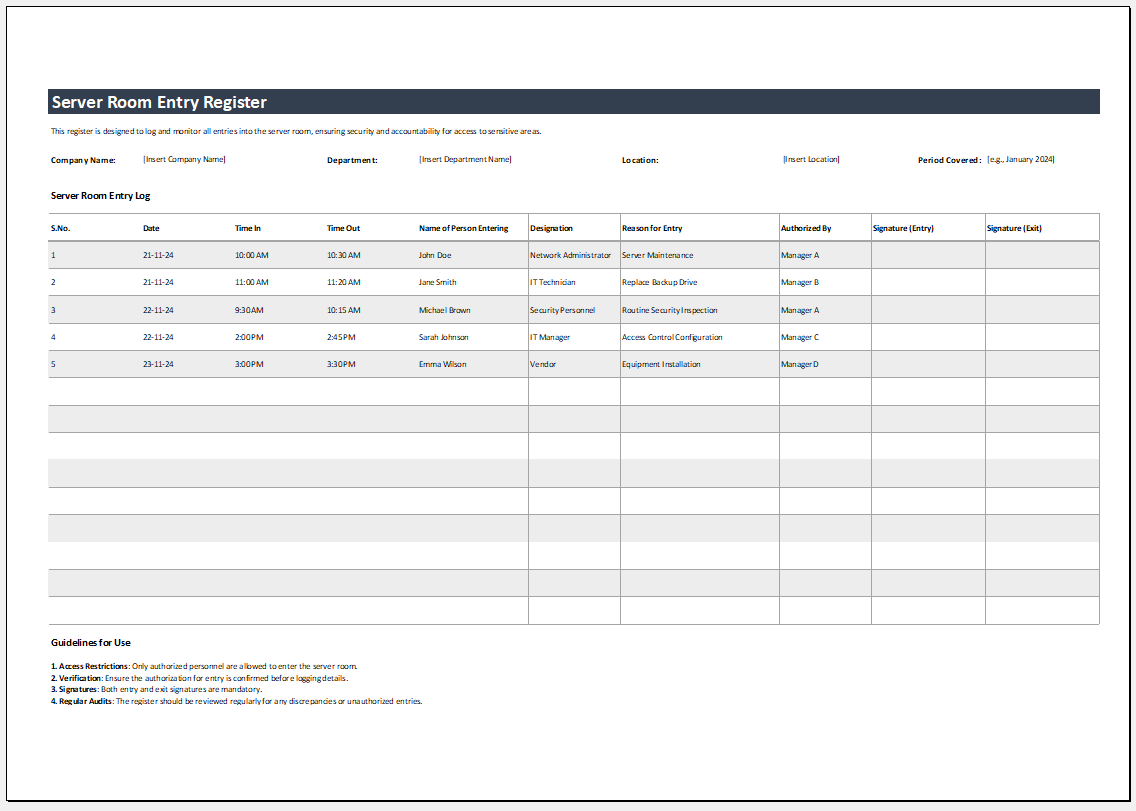The width and height of the screenshot is (1136, 811).
Task: Select the Name of Person Entering header
Action: (463, 228)
